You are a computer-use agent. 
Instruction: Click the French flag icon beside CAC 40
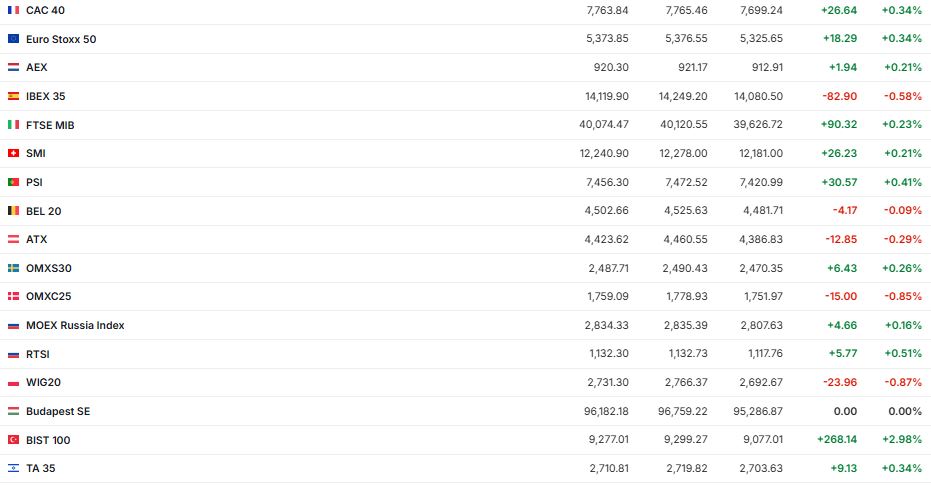pyautogui.click(x=13, y=10)
